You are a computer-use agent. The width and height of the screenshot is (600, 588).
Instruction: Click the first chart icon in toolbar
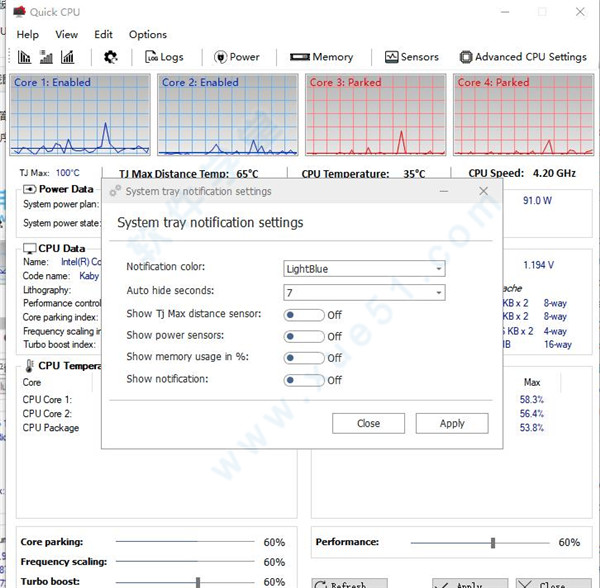(24, 57)
